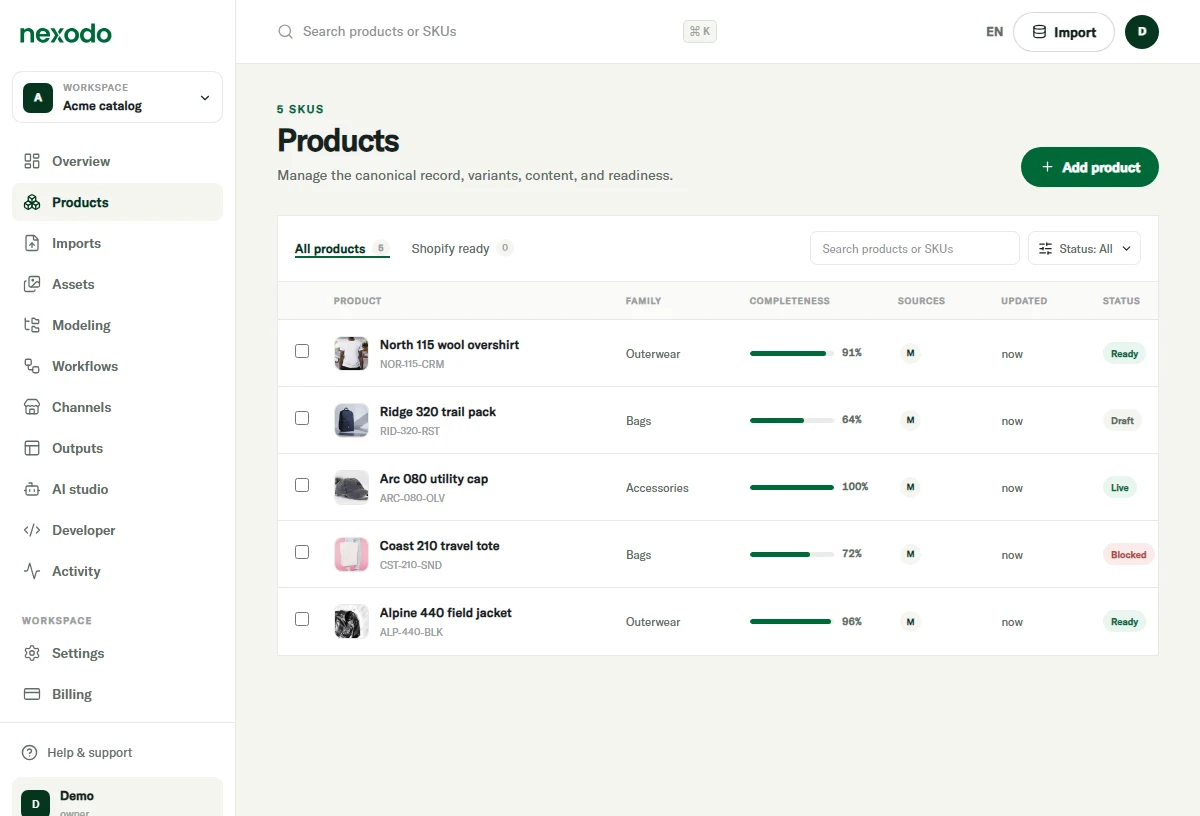Check the Arc 080 utility cap row
Image resolution: width=1200 pixels, height=816 pixels.
point(302,485)
